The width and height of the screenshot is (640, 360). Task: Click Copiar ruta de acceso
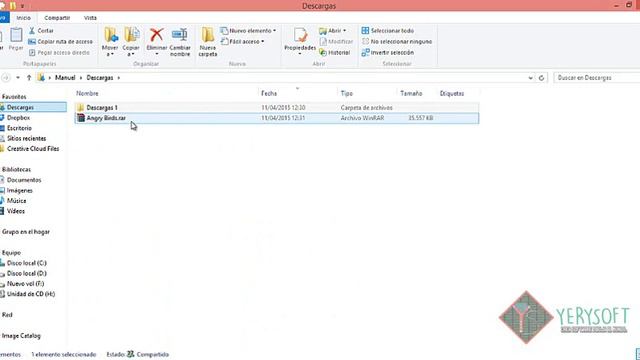click(x=60, y=42)
